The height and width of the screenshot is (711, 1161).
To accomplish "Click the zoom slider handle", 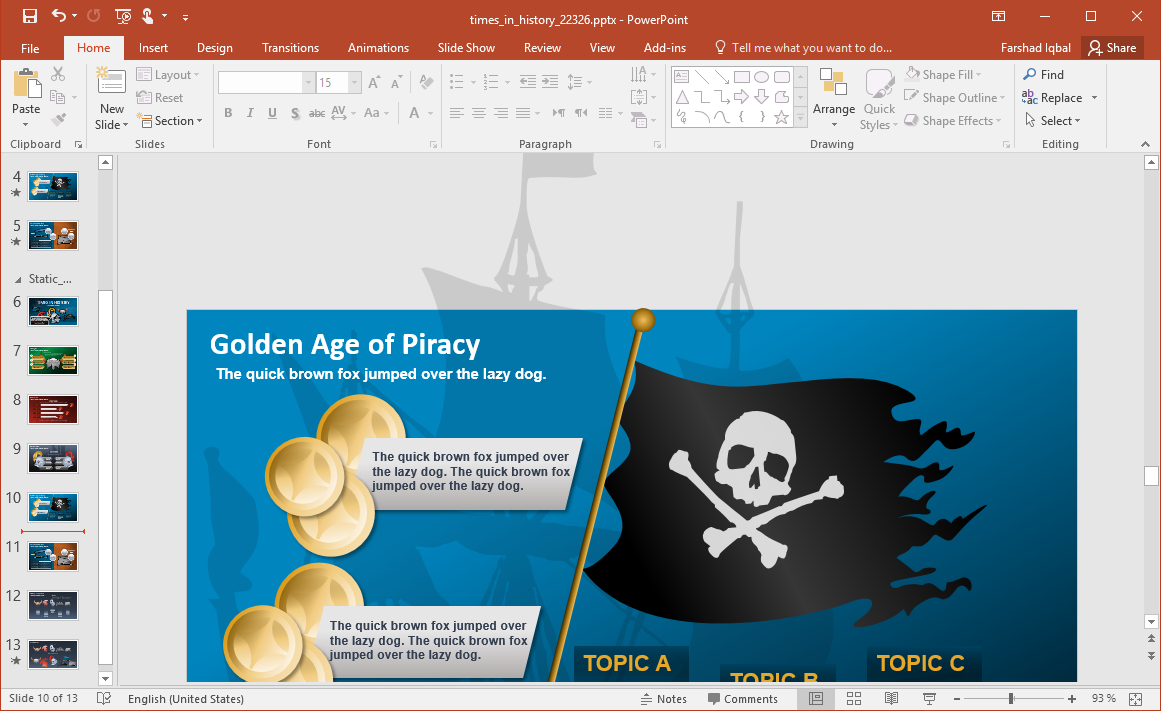I will coord(1011,698).
